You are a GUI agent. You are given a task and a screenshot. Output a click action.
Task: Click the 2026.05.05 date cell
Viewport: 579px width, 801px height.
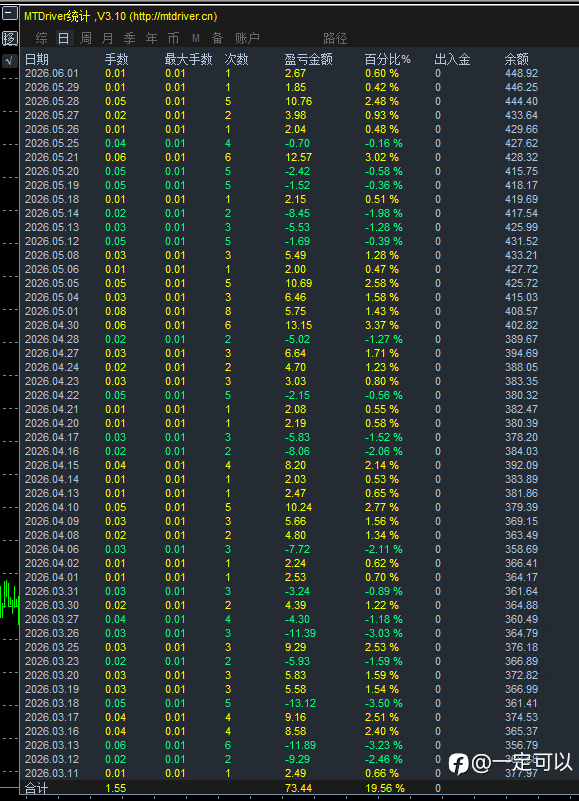[x=52, y=284]
